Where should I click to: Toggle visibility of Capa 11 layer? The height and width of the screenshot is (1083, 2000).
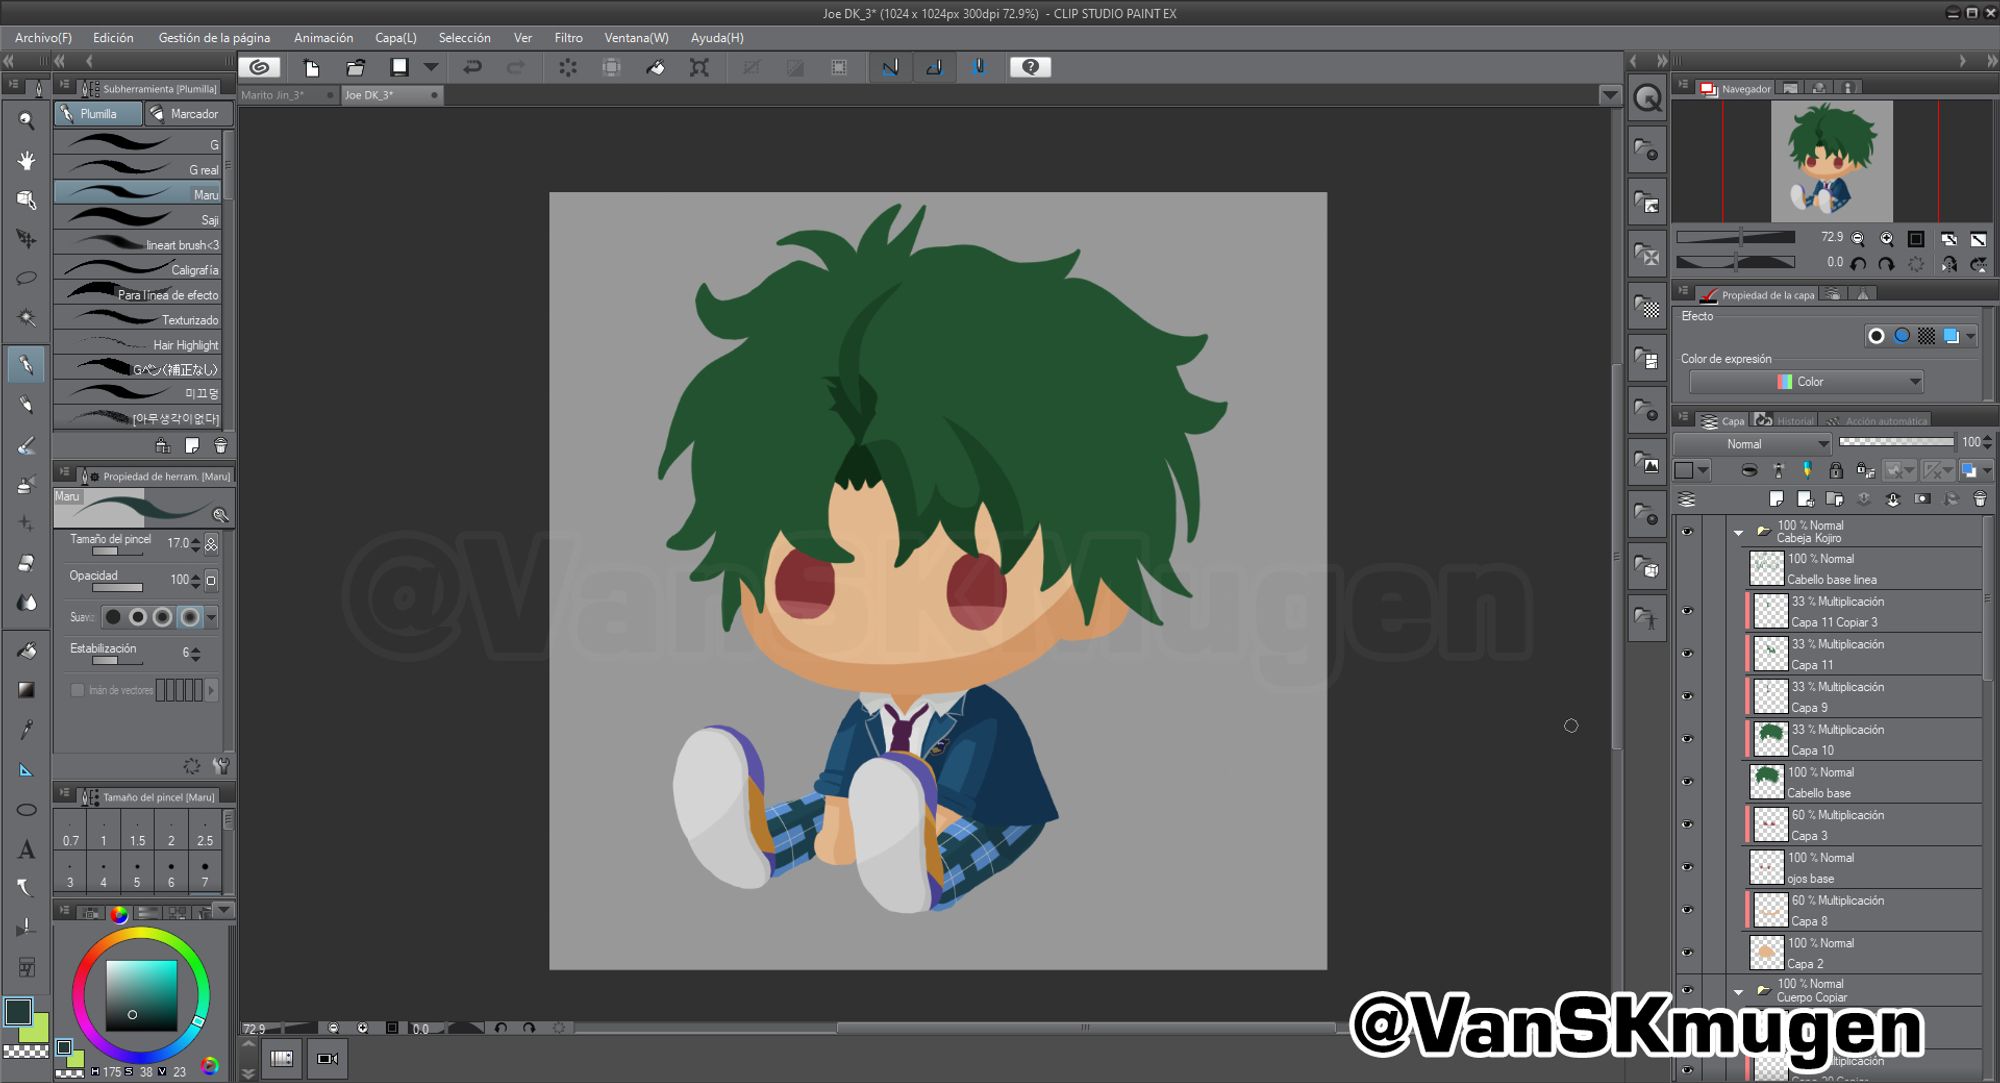pos(1688,654)
